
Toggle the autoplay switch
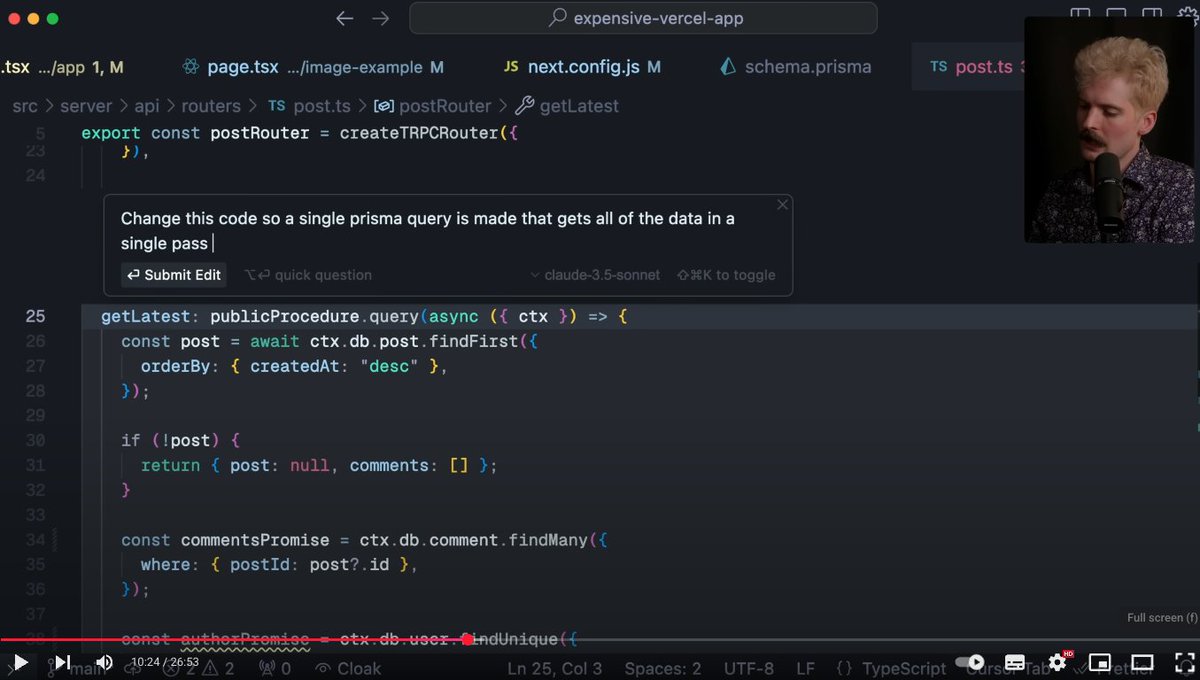pos(971,662)
